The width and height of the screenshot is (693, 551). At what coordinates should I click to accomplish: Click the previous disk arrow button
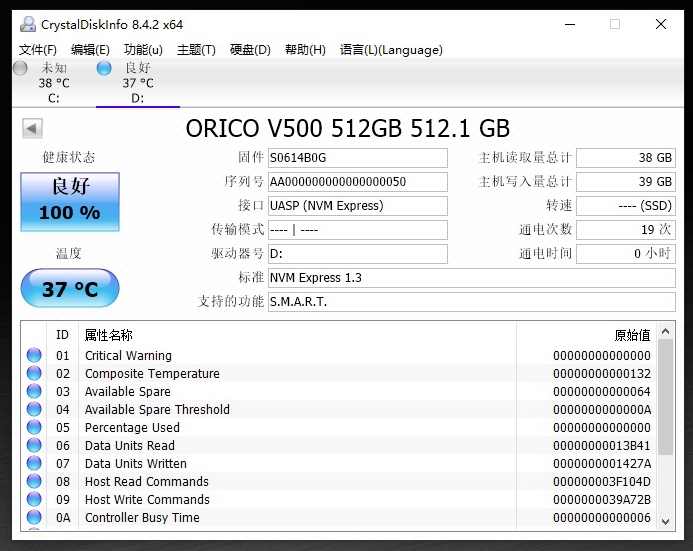[x=32, y=129]
